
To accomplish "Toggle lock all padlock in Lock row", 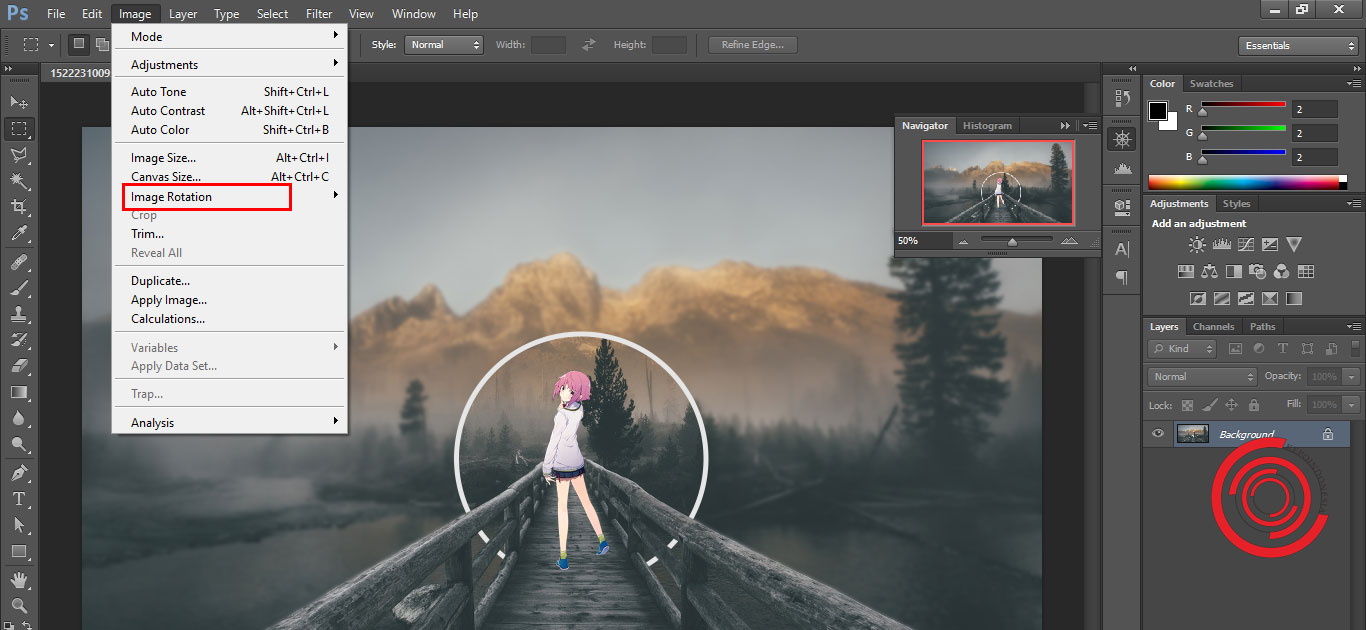I will [x=1252, y=405].
